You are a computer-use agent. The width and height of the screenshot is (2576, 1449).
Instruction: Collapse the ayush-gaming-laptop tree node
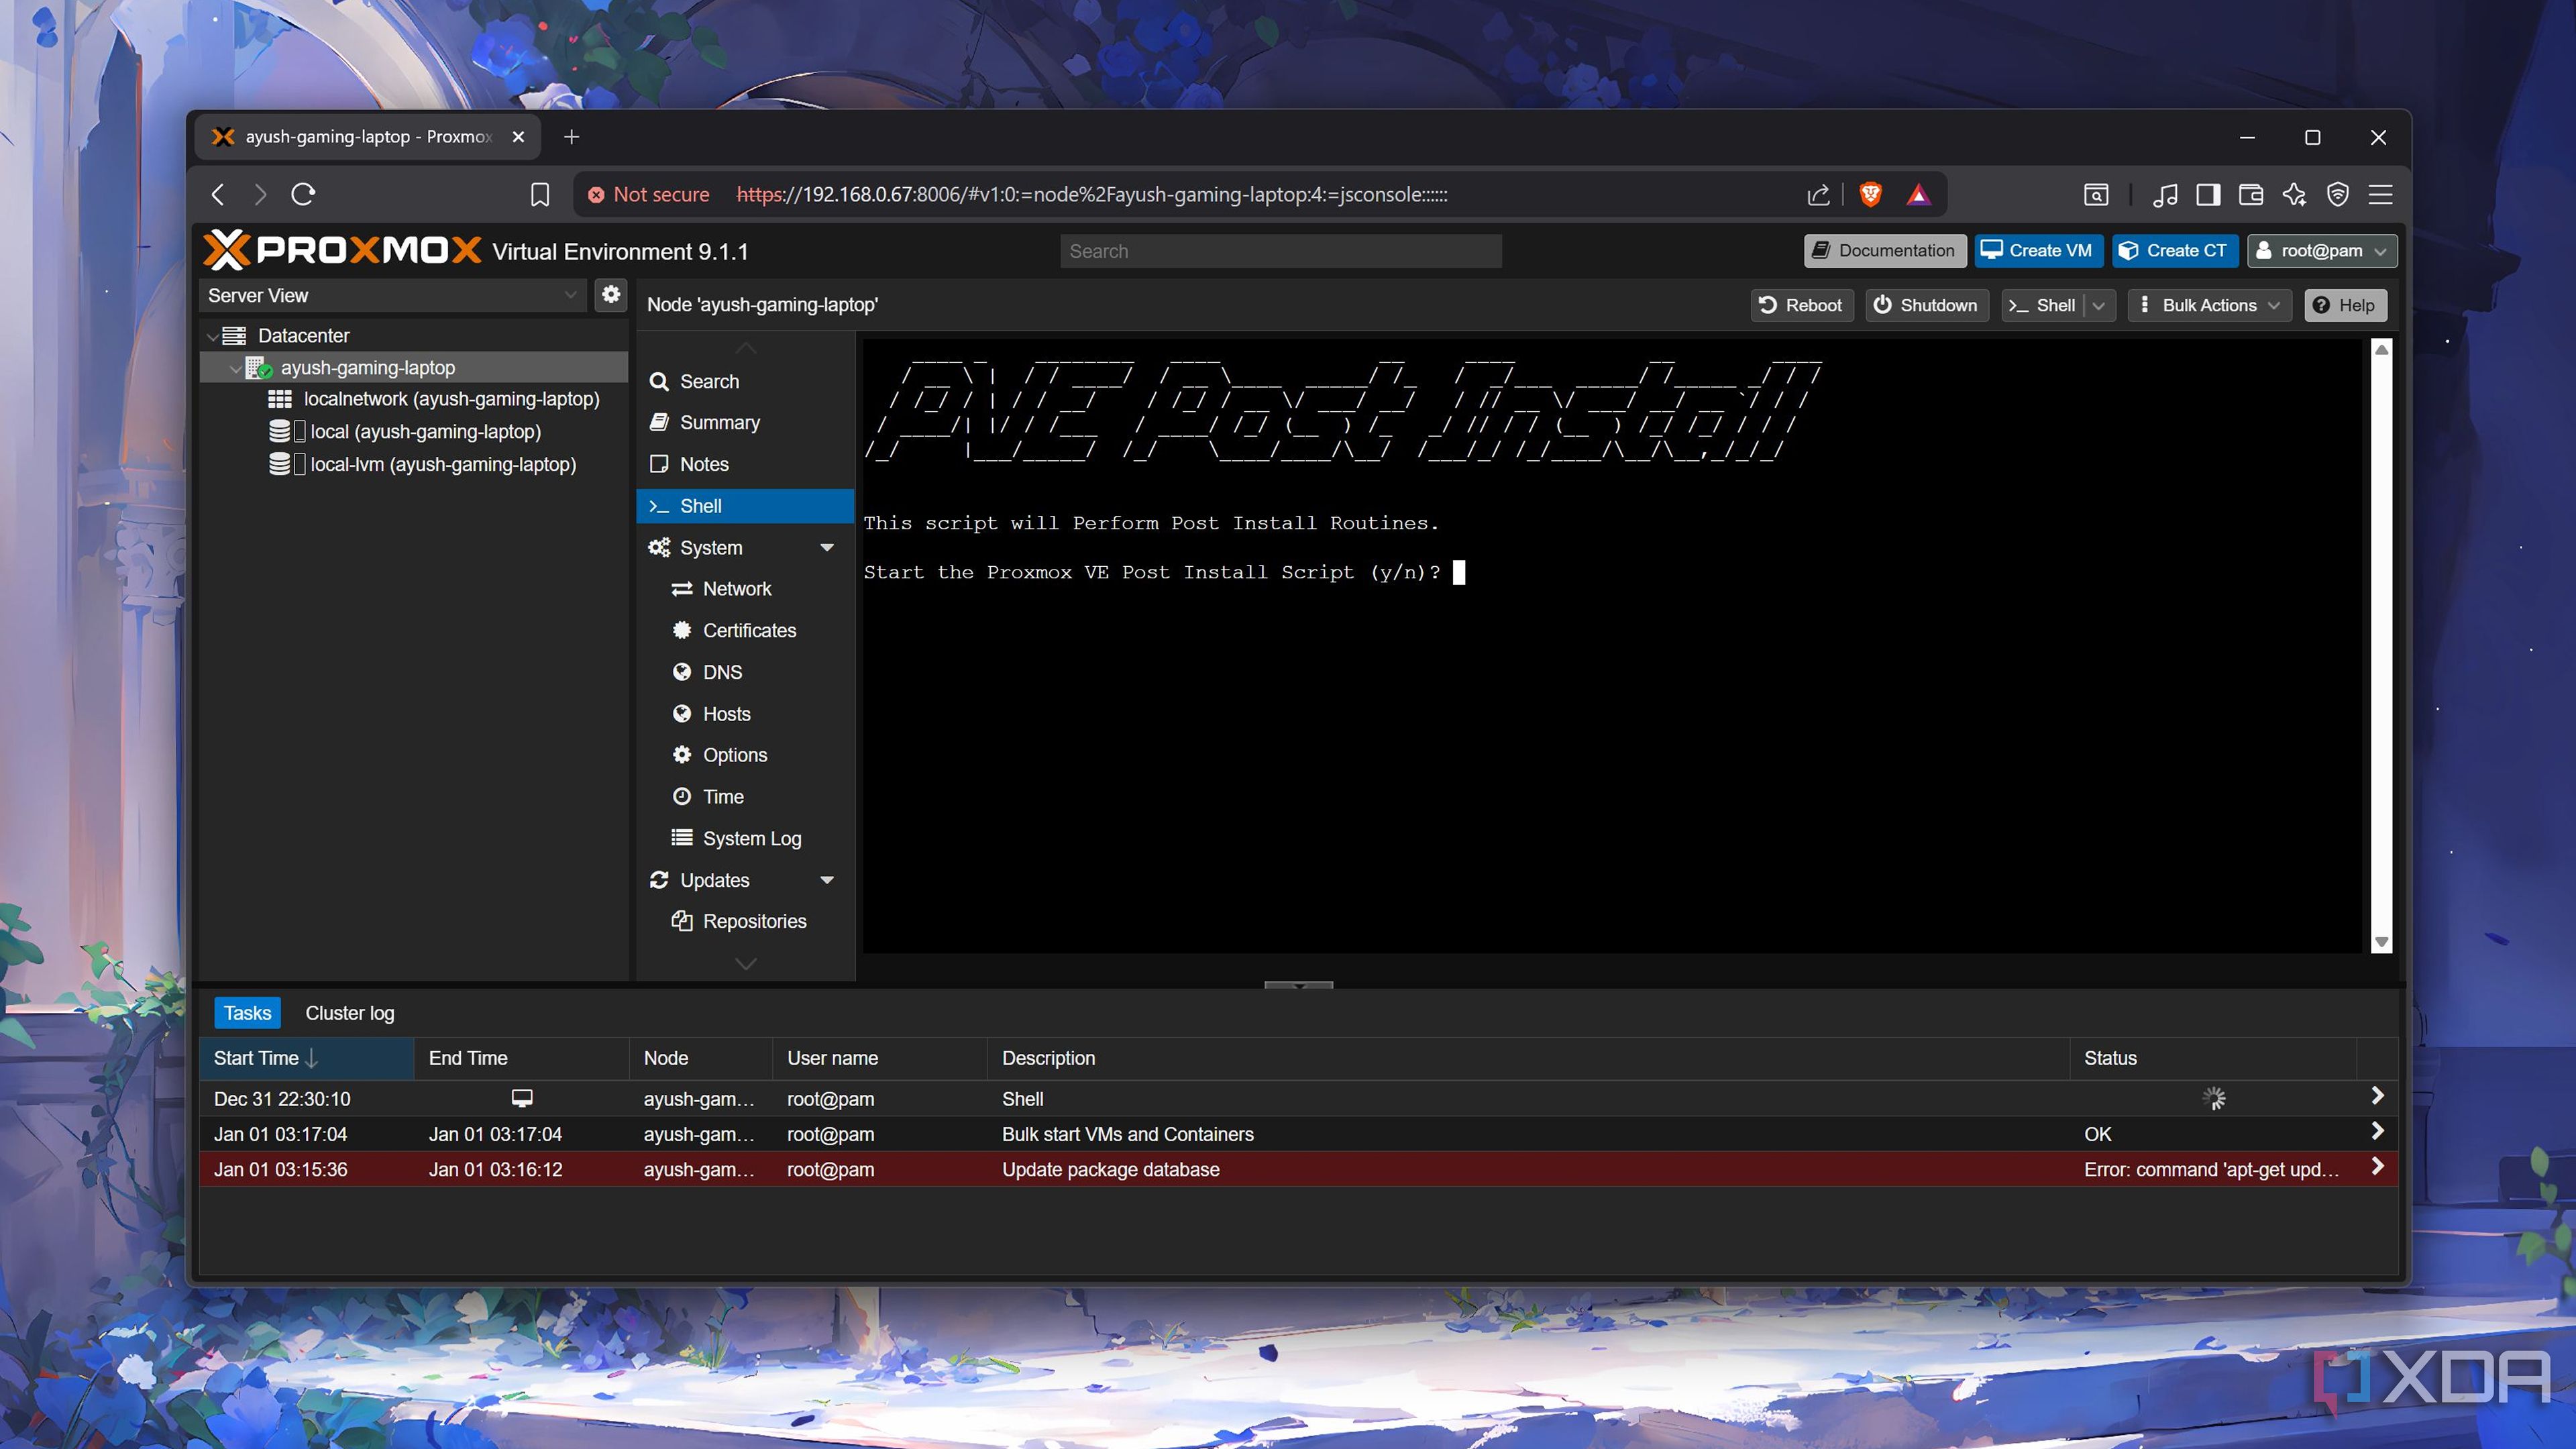click(235, 368)
